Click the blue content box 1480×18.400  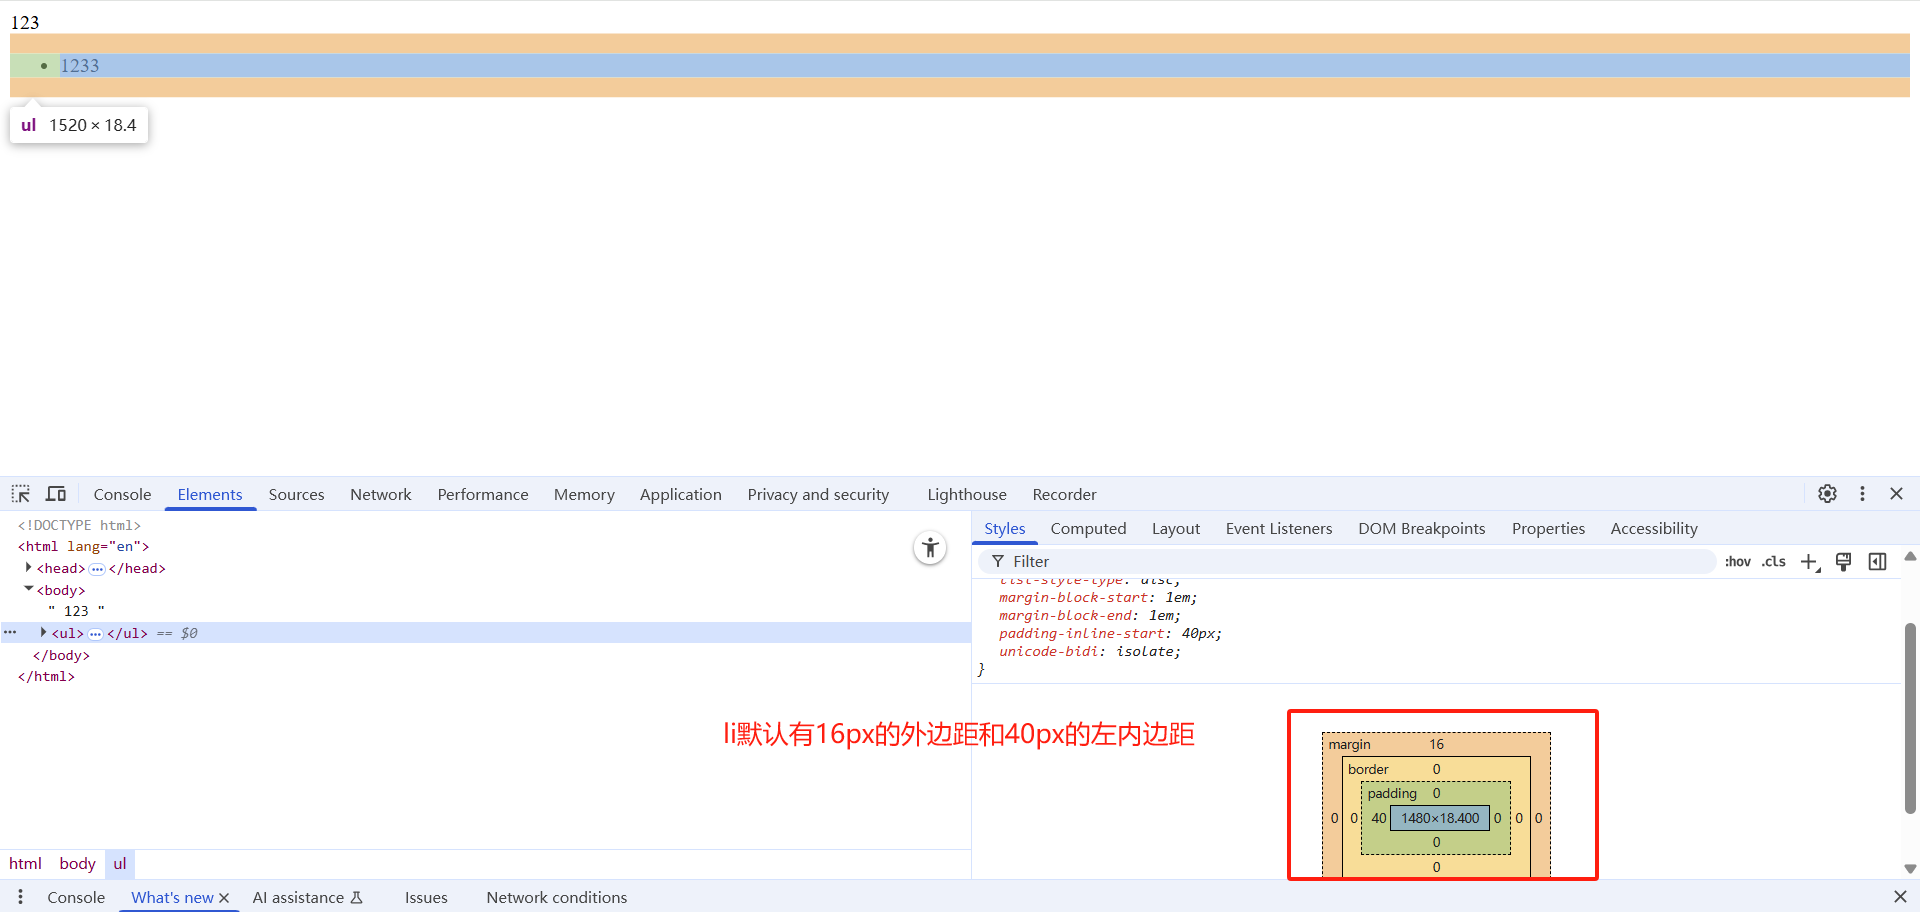tap(1439, 818)
